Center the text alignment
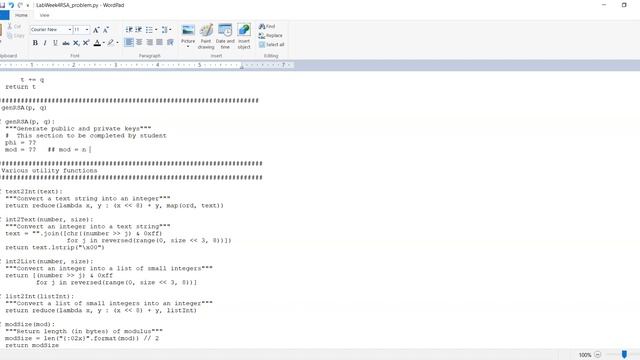The width and height of the screenshot is (640, 360). click(139, 42)
